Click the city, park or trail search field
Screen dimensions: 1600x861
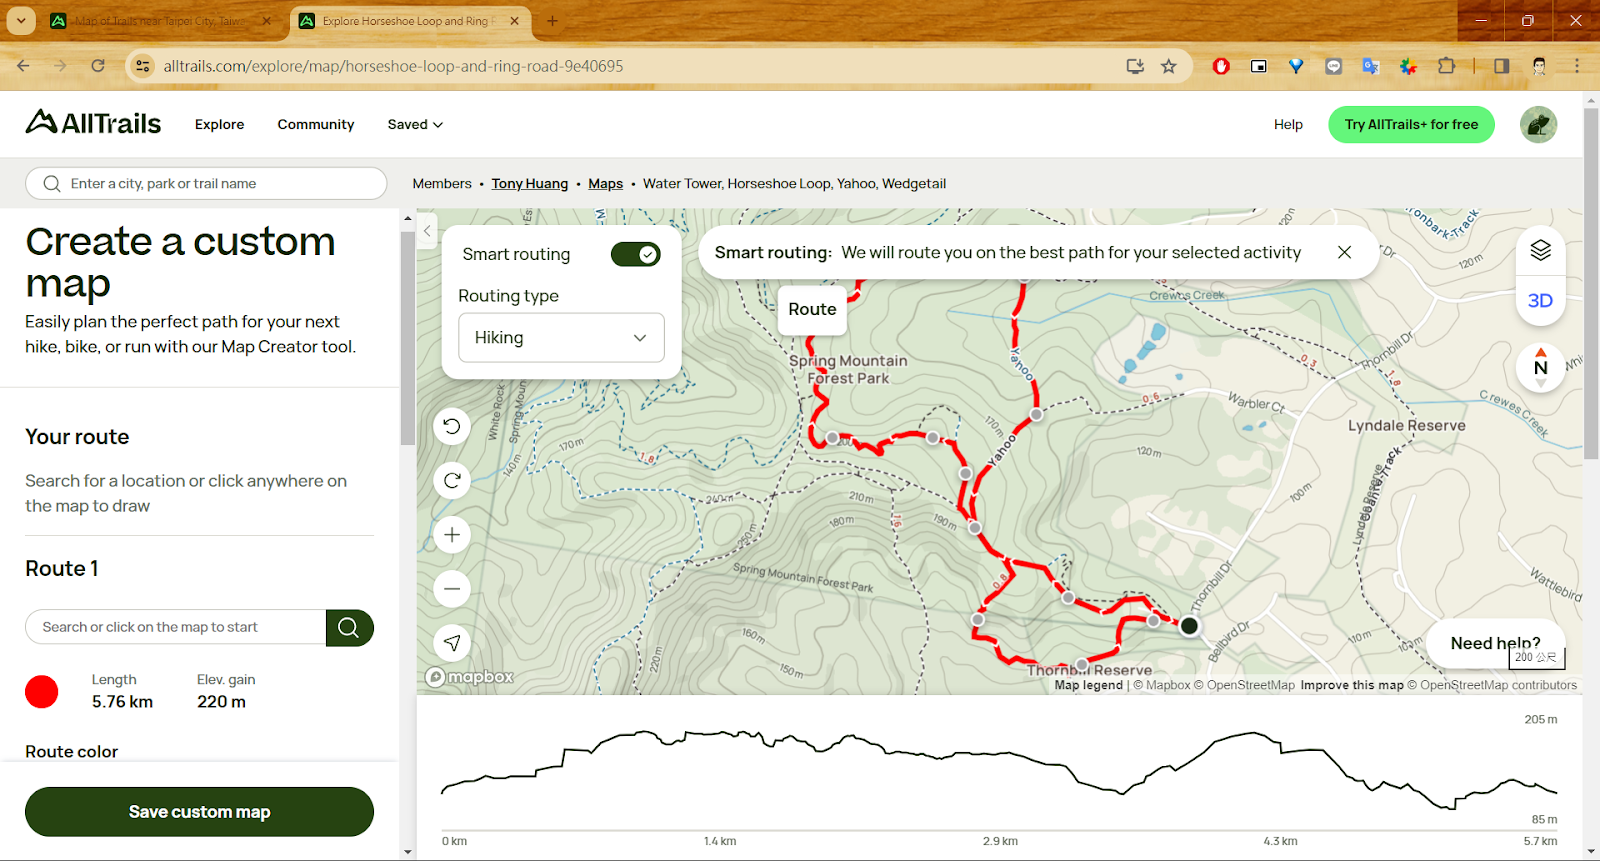point(206,184)
